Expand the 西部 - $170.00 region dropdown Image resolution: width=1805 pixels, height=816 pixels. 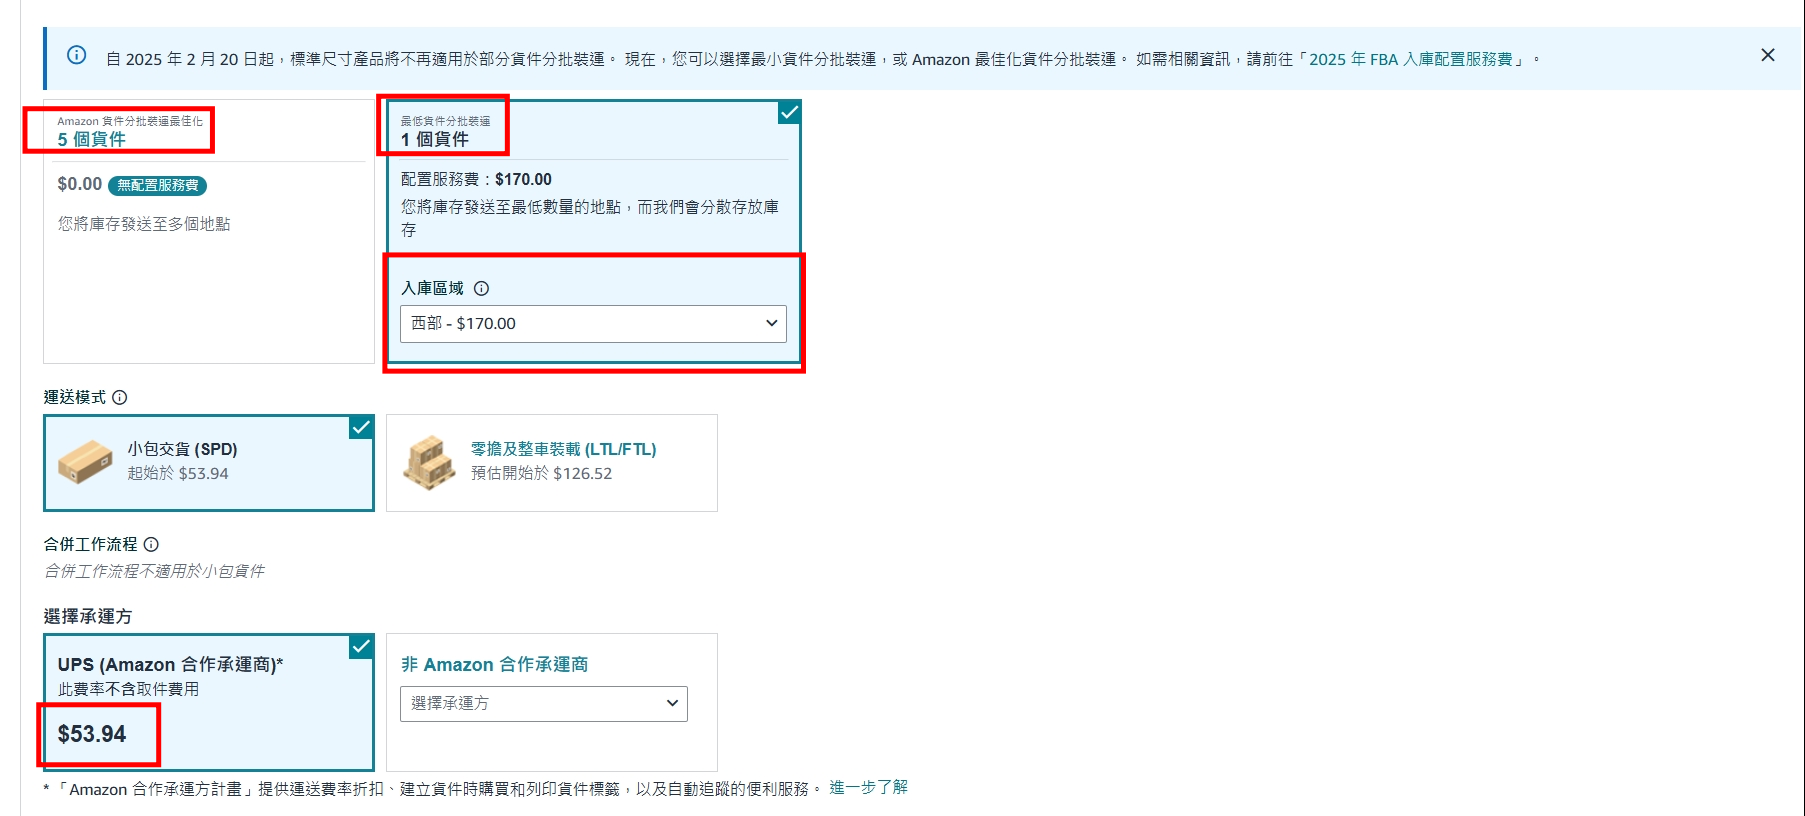pyautogui.click(x=593, y=323)
